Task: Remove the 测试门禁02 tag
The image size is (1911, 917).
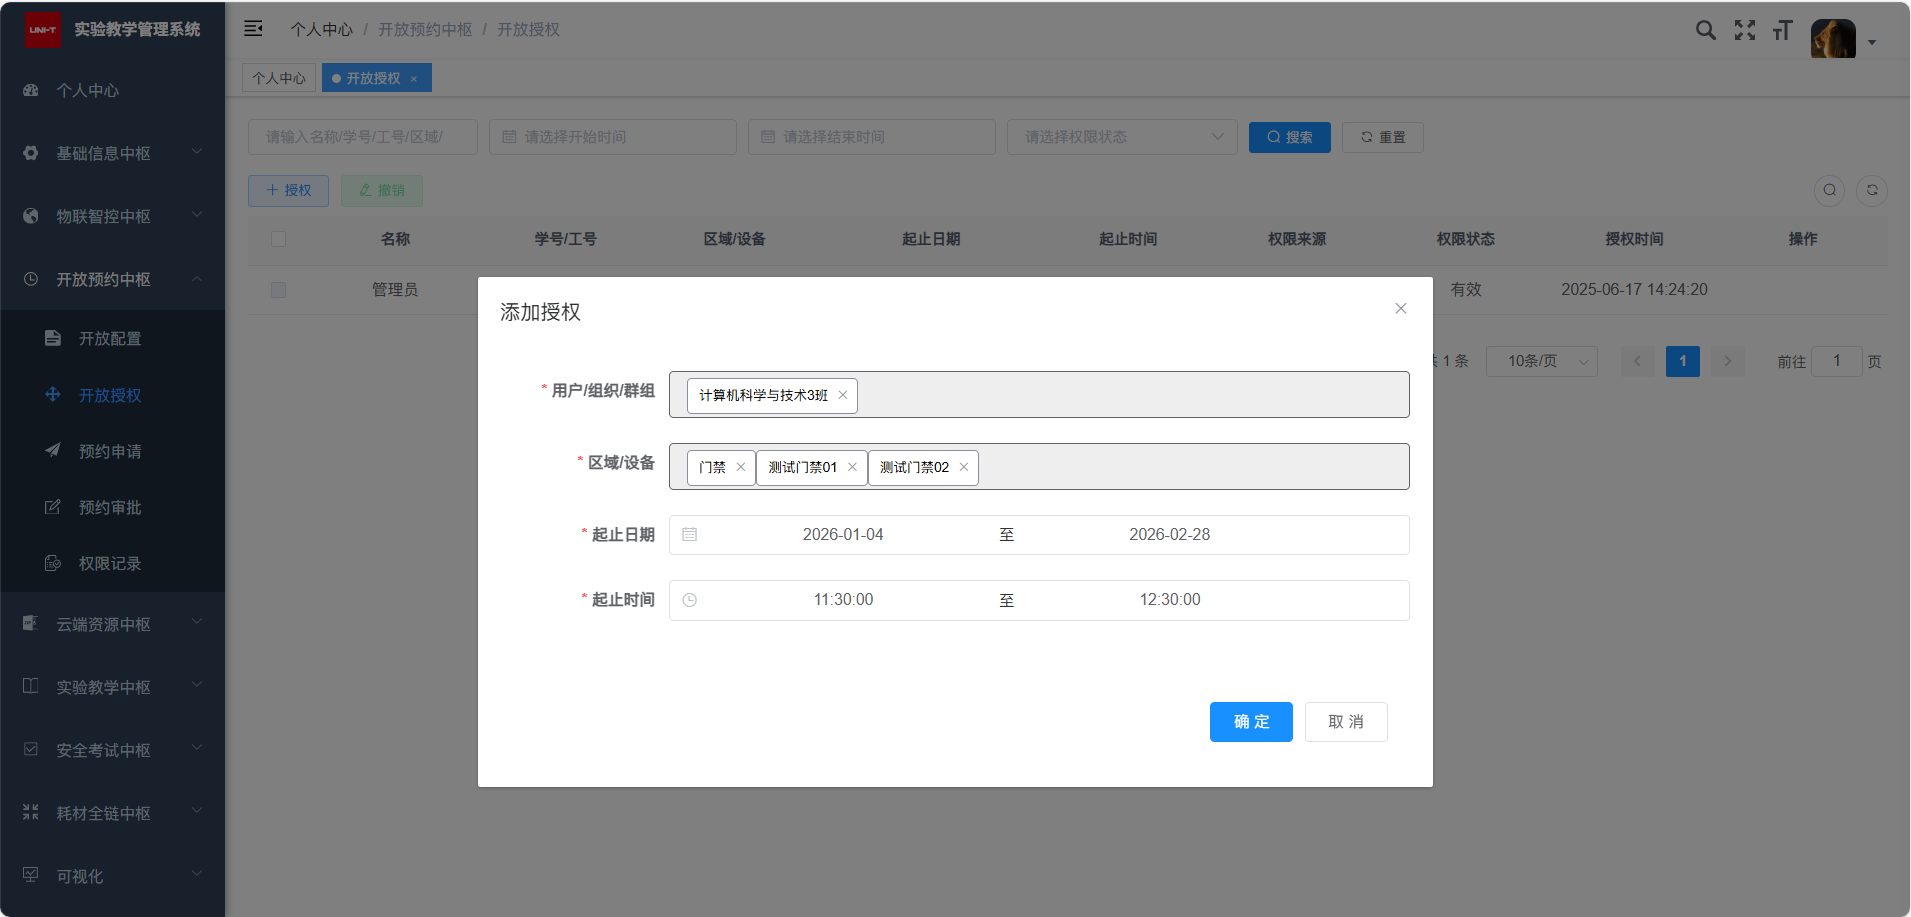Action: (964, 467)
